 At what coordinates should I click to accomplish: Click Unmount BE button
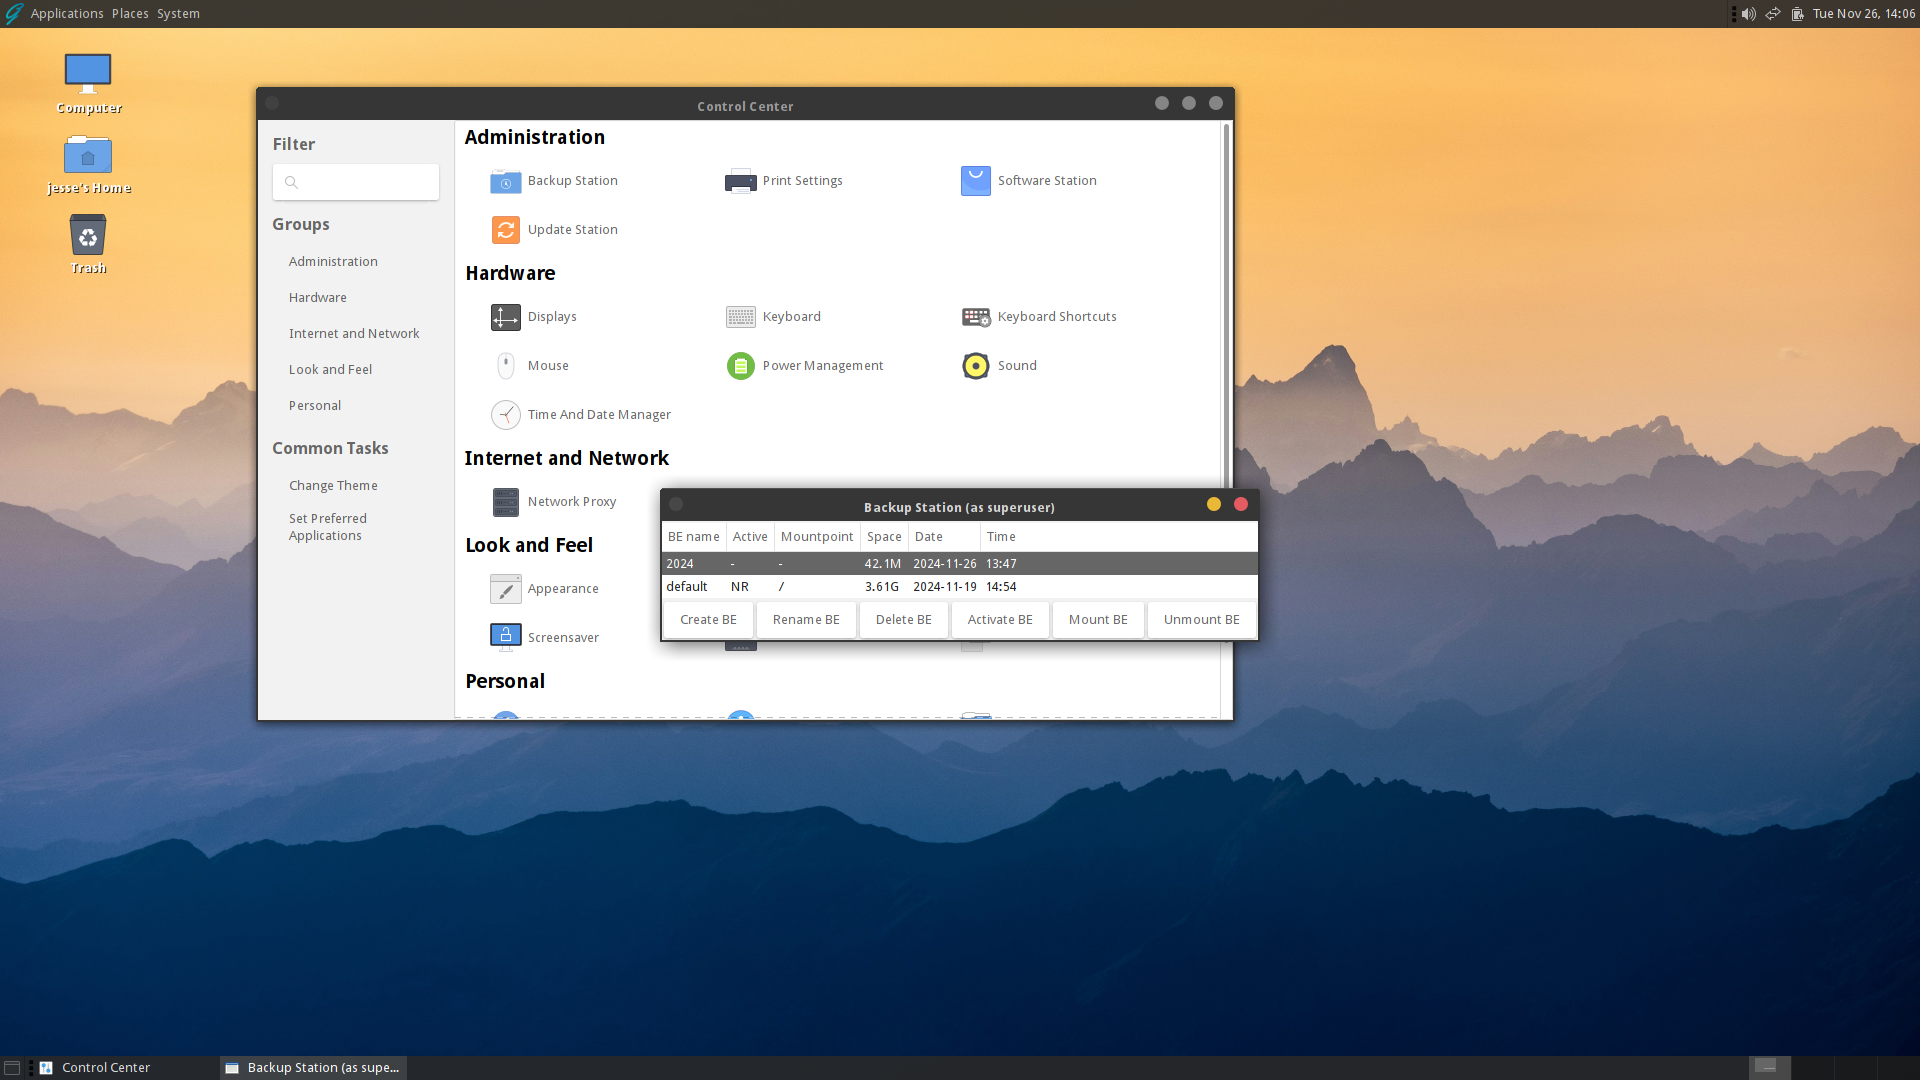tap(1202, 620)
